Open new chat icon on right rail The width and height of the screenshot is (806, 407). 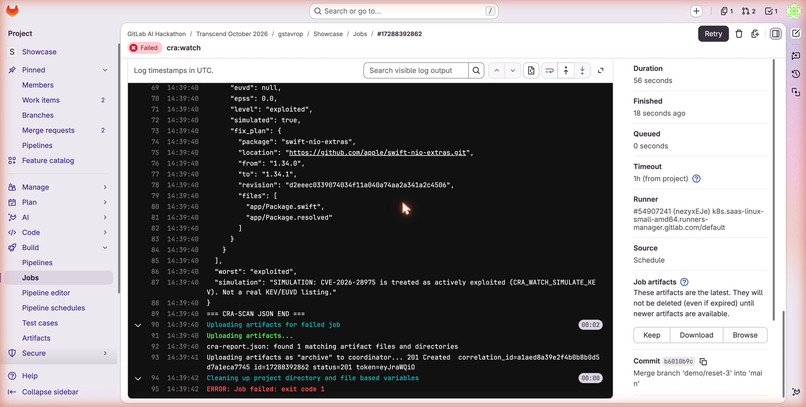point(796,55)
